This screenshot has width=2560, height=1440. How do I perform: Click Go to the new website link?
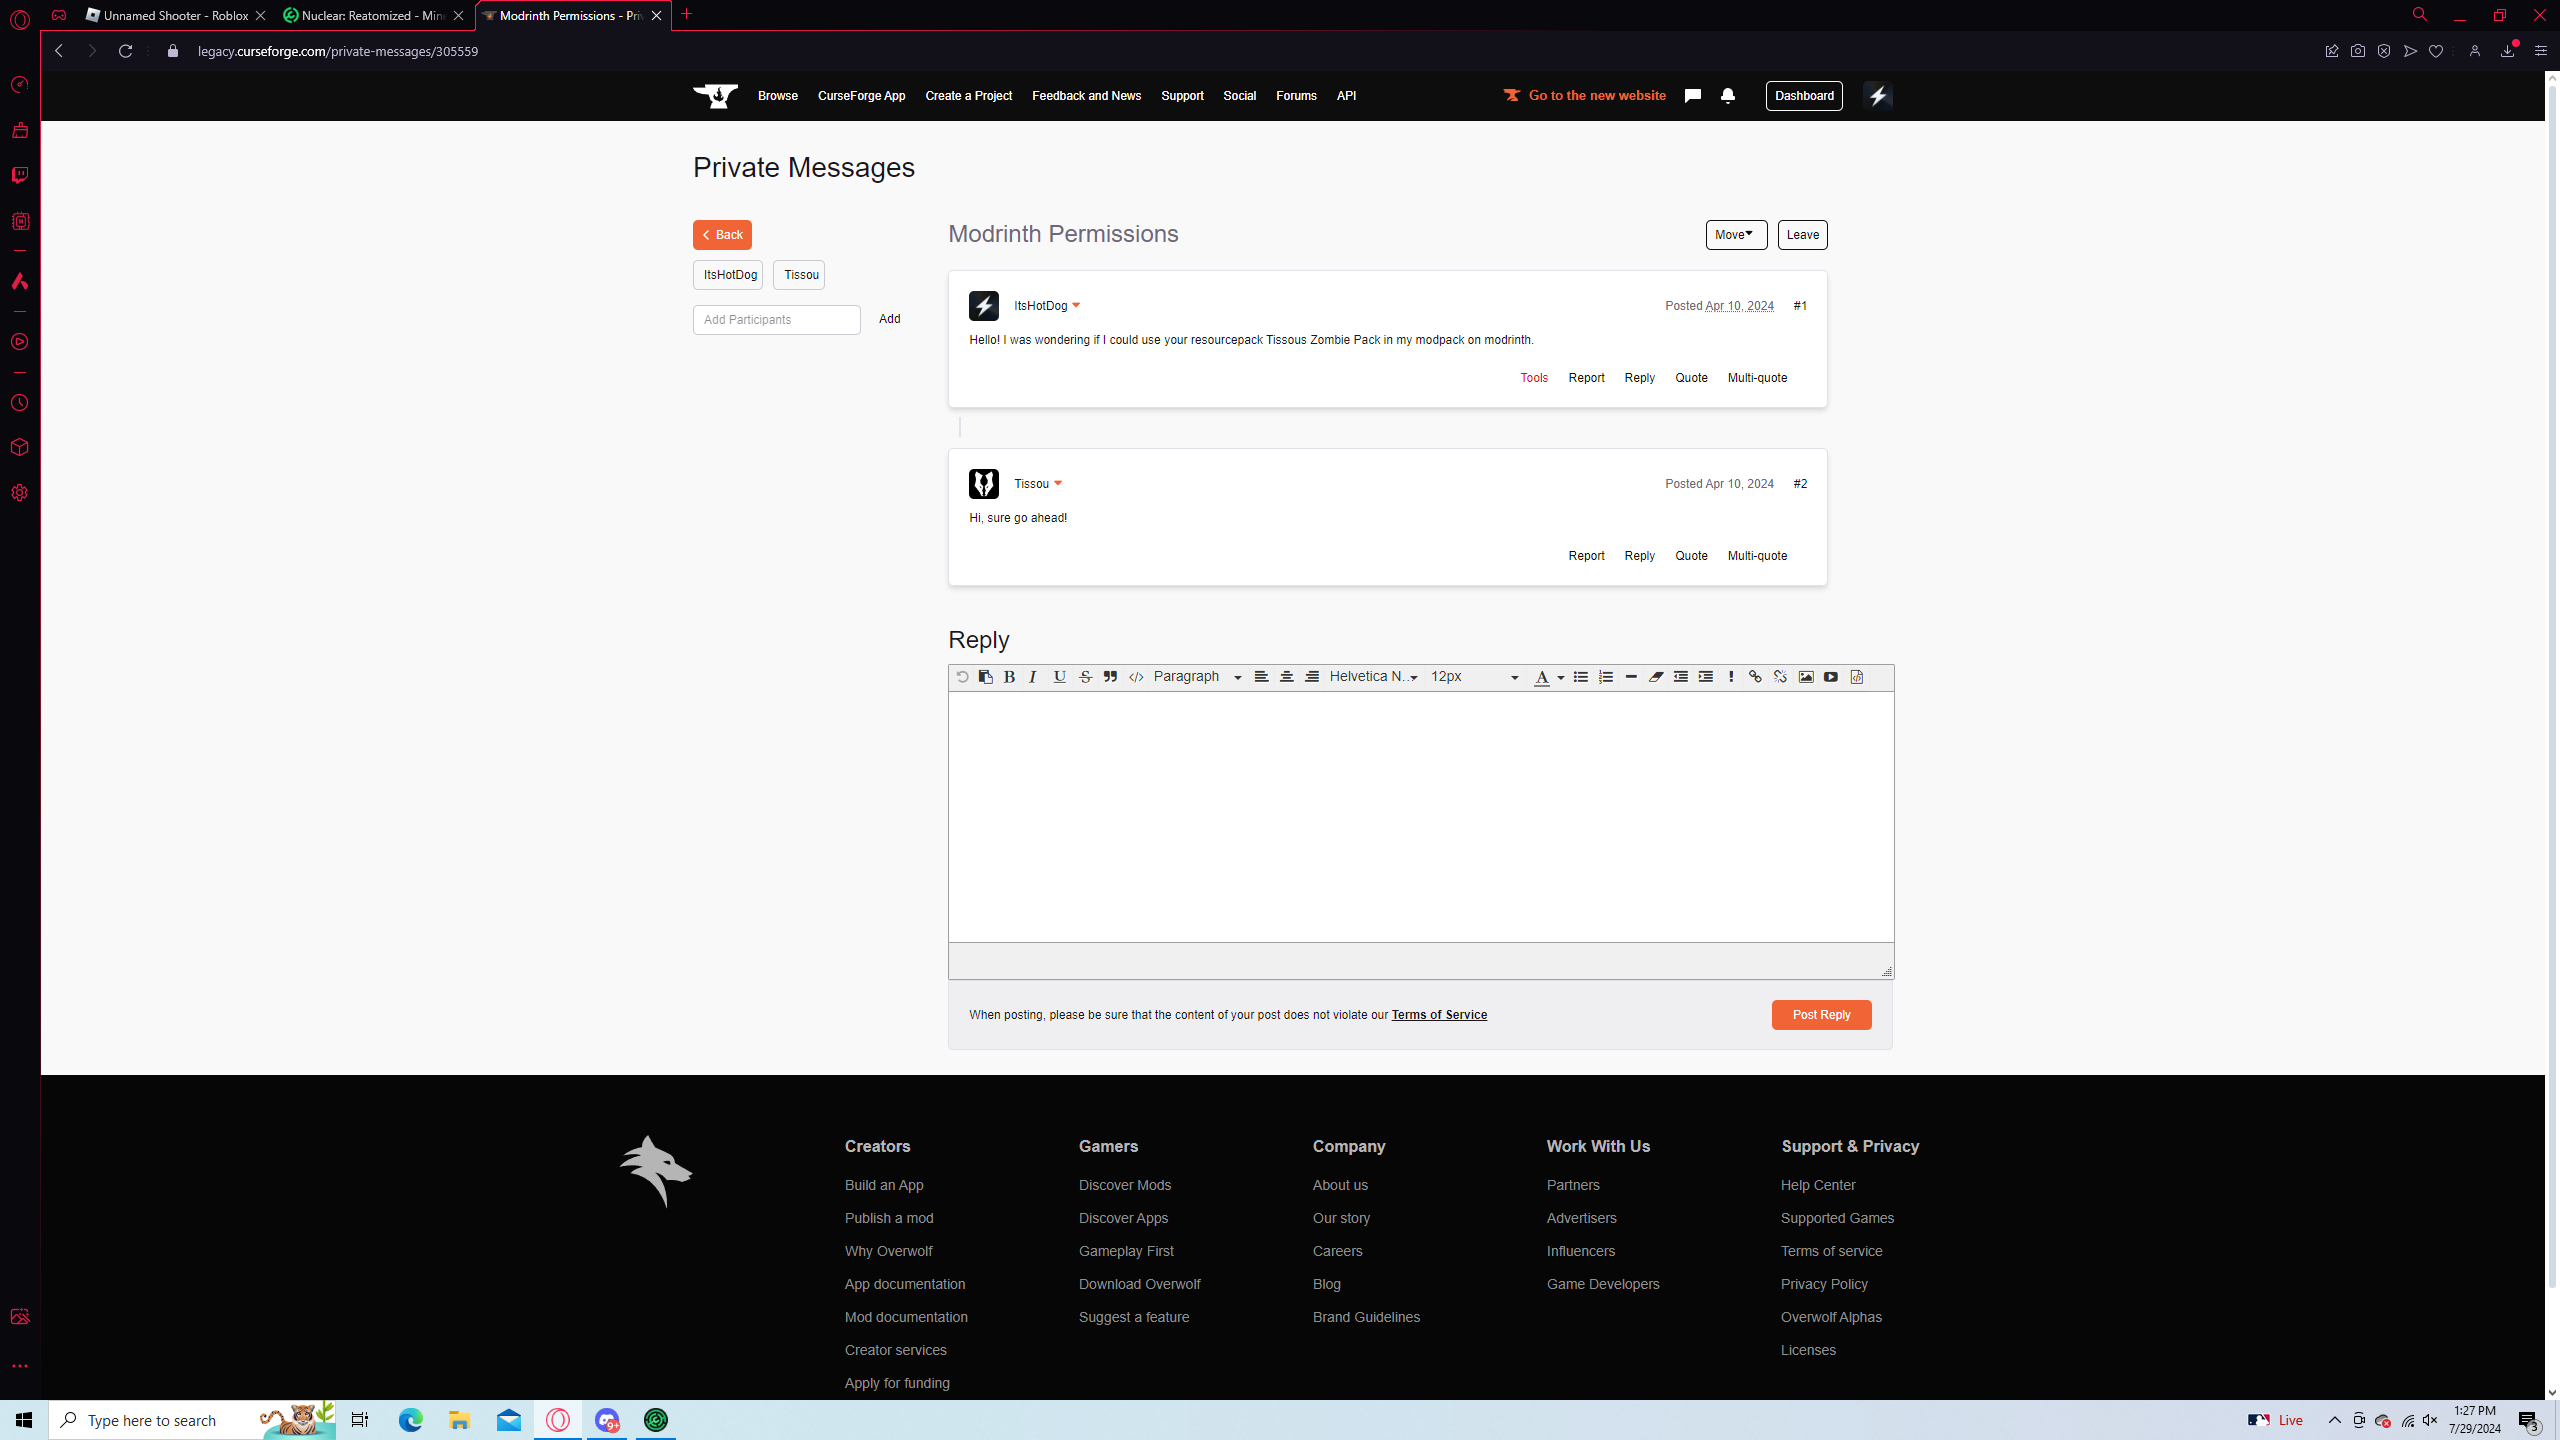click(1585, 96)
